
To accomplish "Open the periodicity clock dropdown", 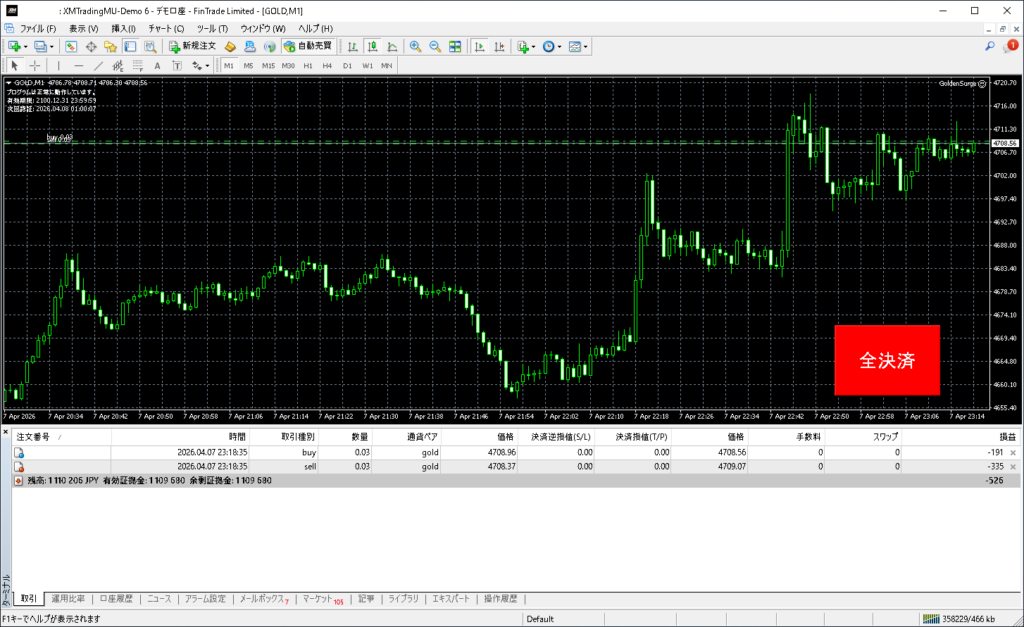I will point(552,46).
